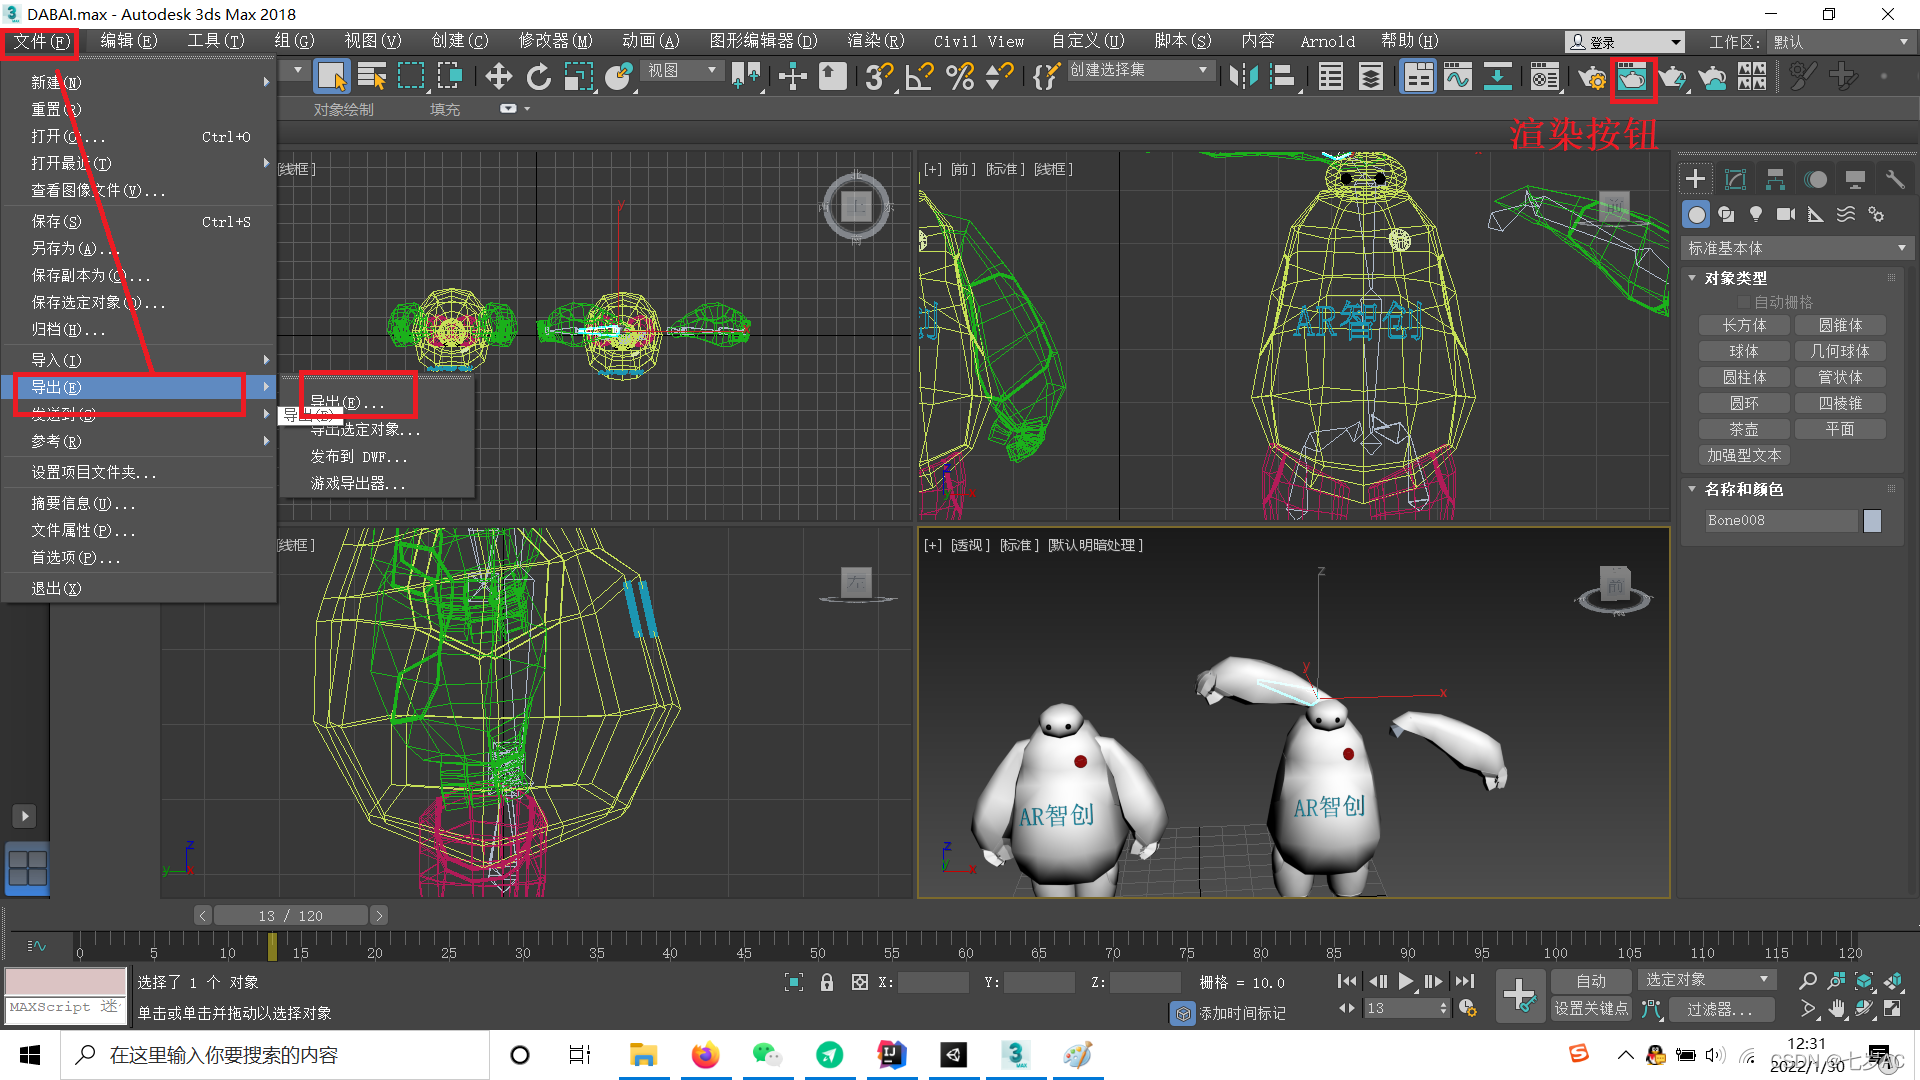Toggle the Angle Snap tool

click(x=919, y=77)
